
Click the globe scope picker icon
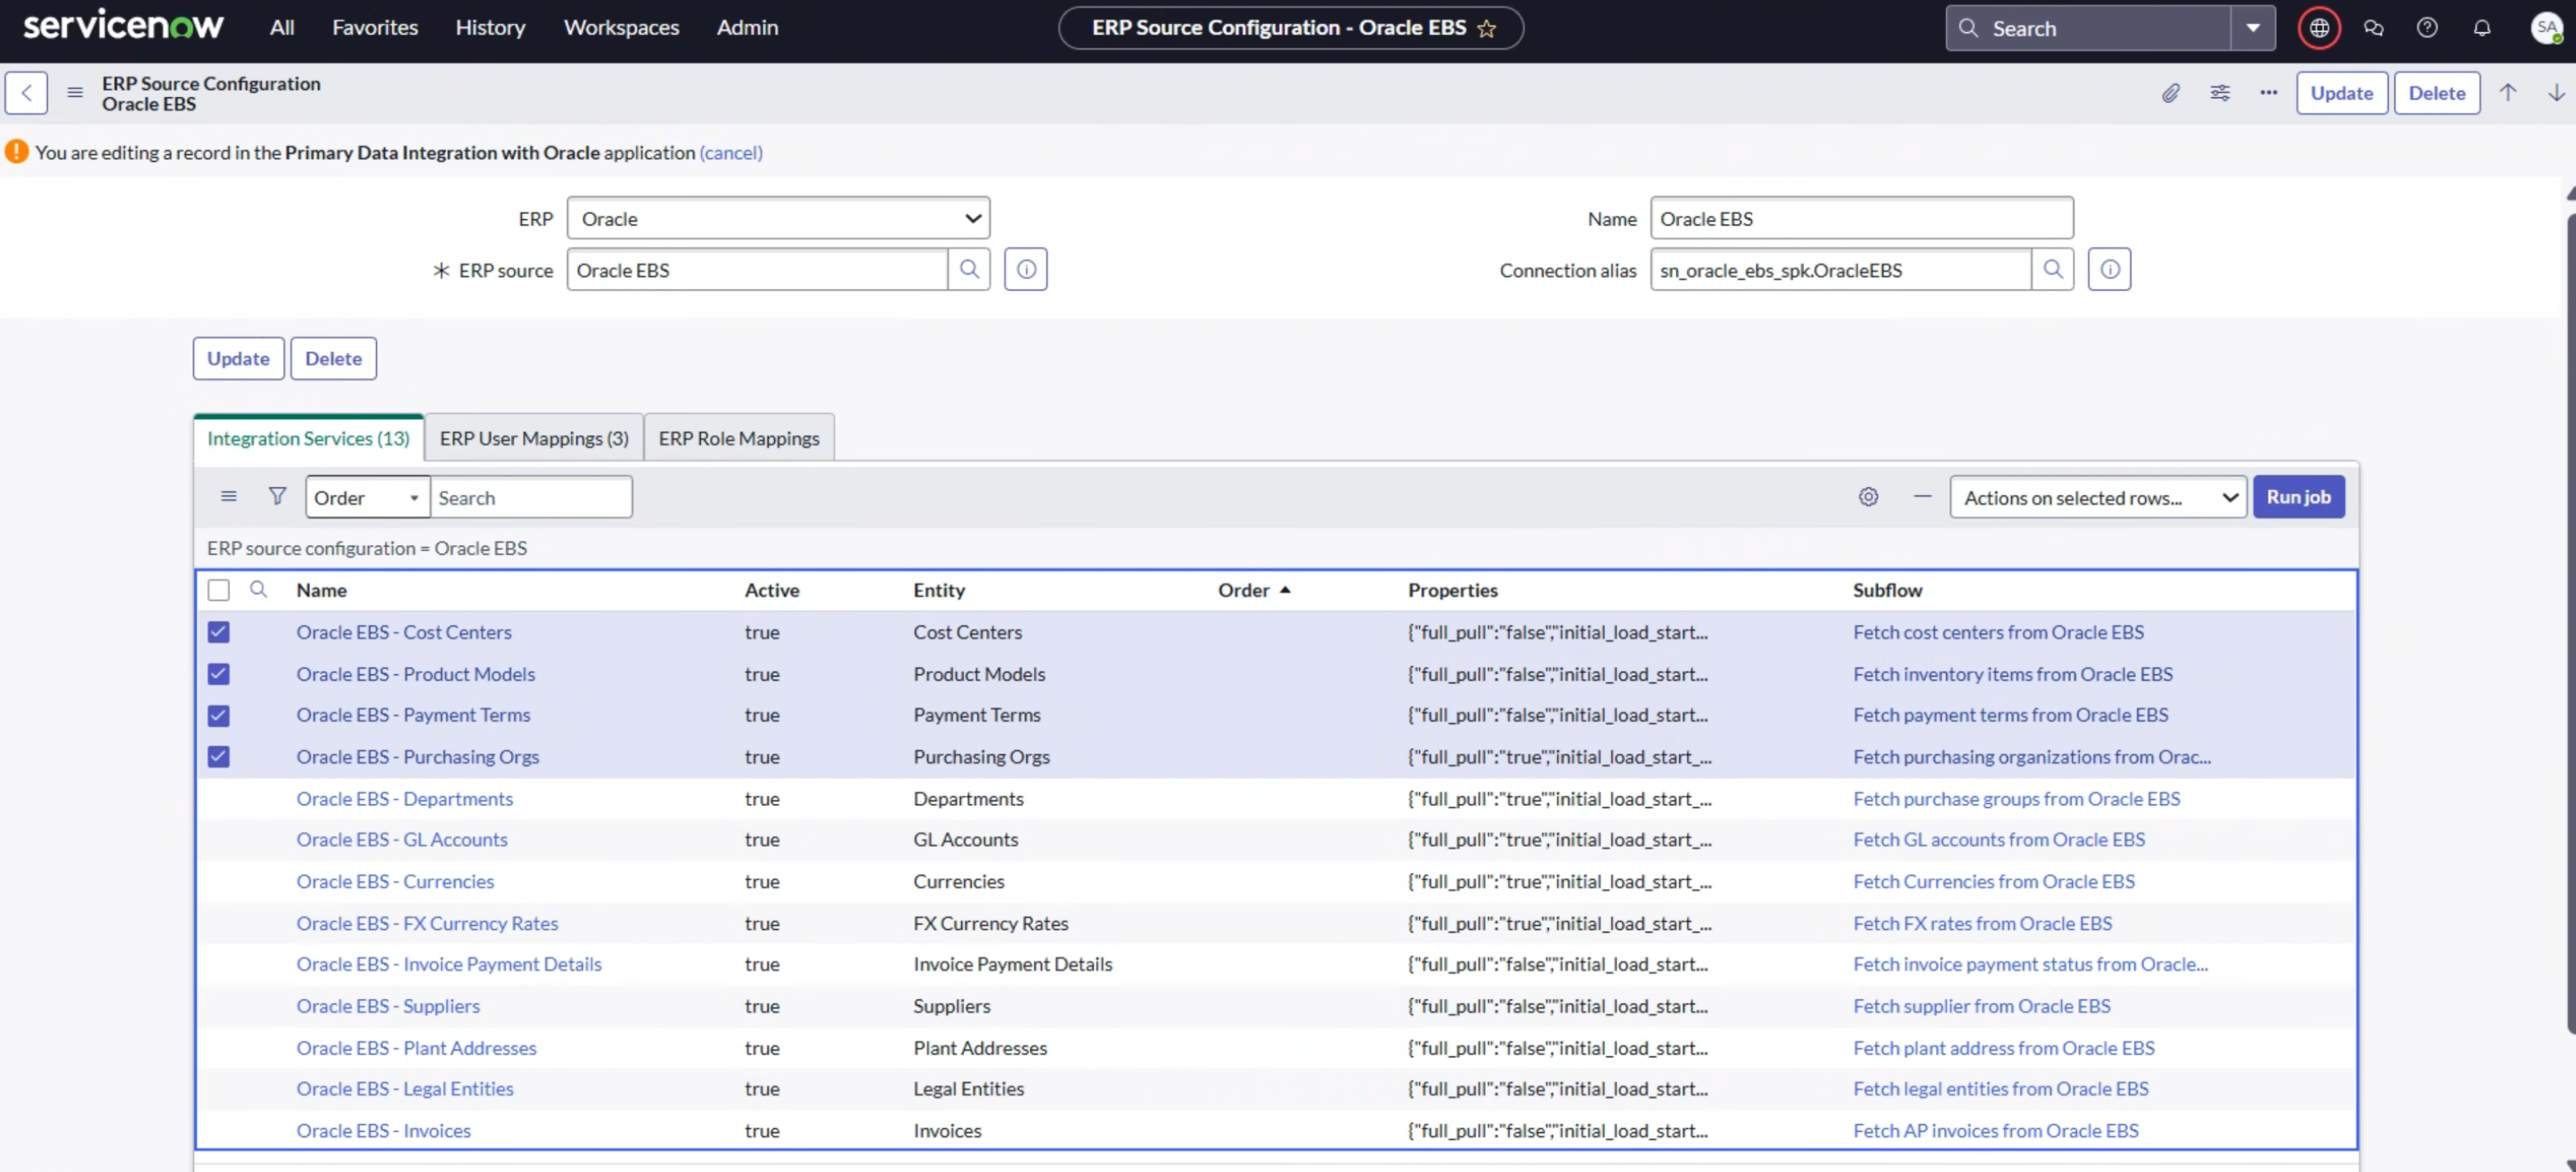coord(2319,28)
